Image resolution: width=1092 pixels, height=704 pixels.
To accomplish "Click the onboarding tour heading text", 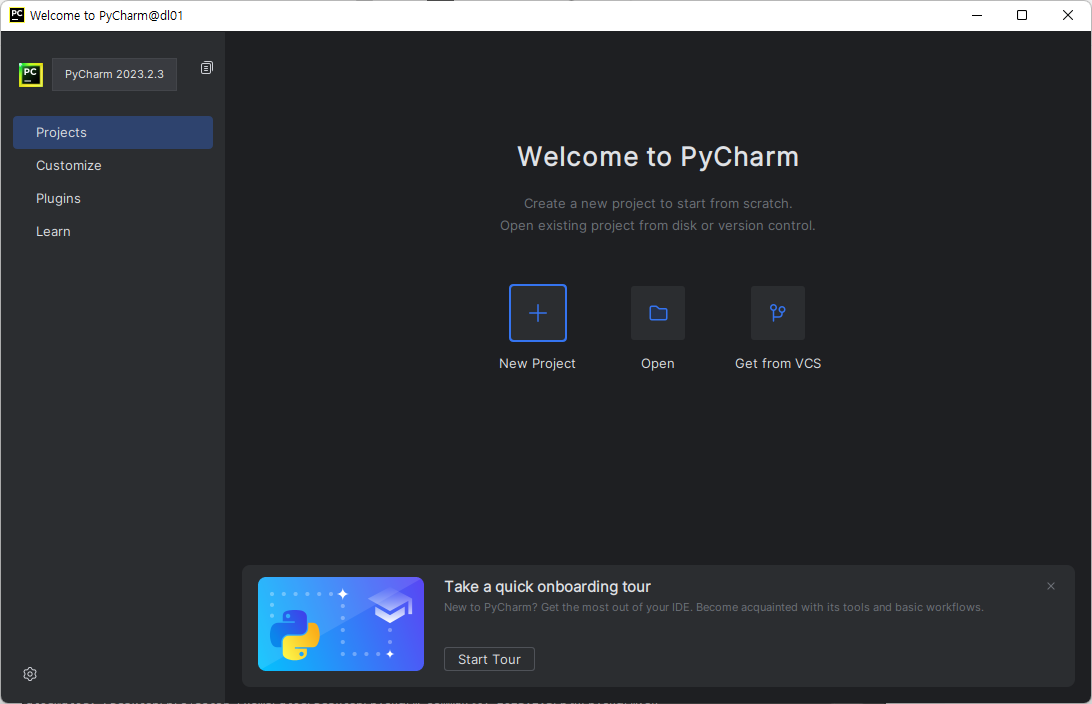I will click(547, 586).
